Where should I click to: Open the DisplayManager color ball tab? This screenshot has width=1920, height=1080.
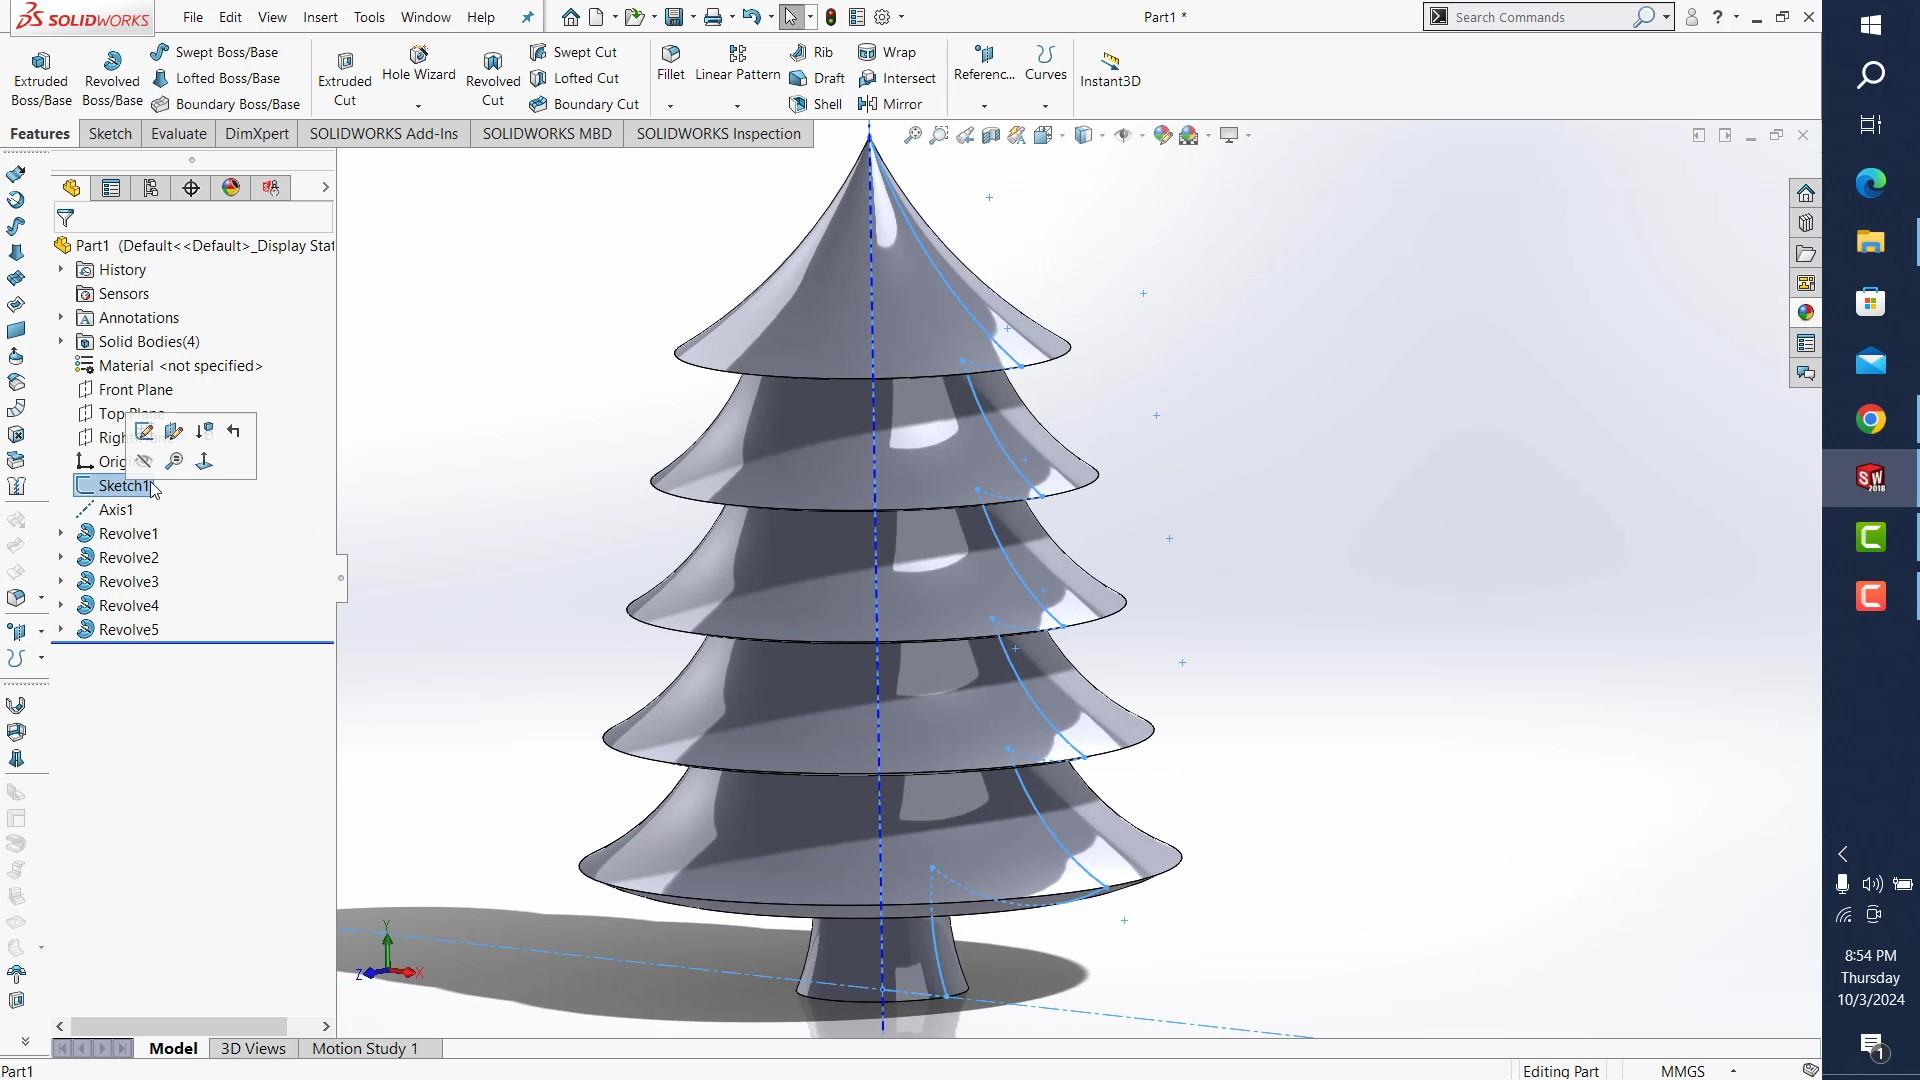point(231,188)
